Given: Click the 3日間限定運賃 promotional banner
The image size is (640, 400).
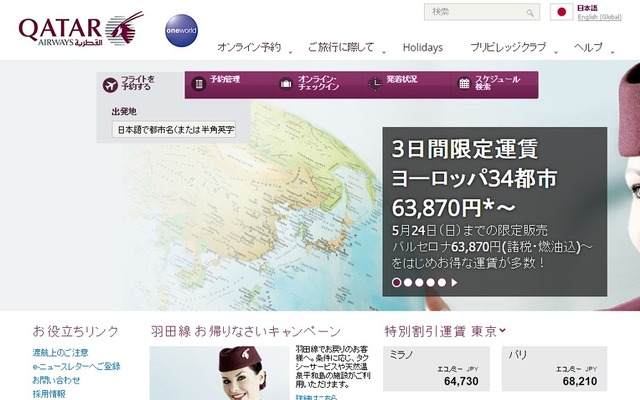Looking at the screenshot, I should (494, 211).
